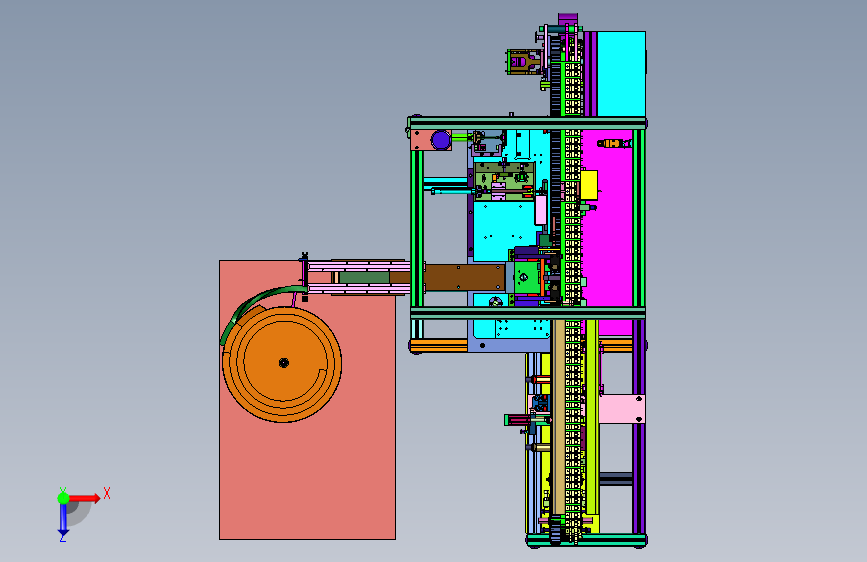Select the yellow block on the magenta panel
The image size is (867, 562).
pyautogui.click(x=589, y=185)
